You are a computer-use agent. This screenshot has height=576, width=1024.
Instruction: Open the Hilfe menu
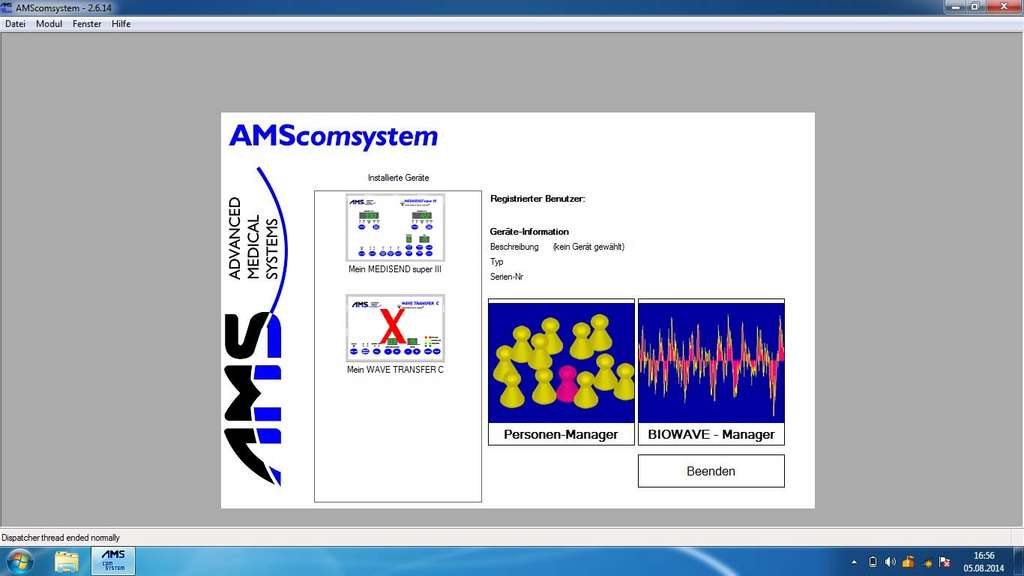(121, 24)
